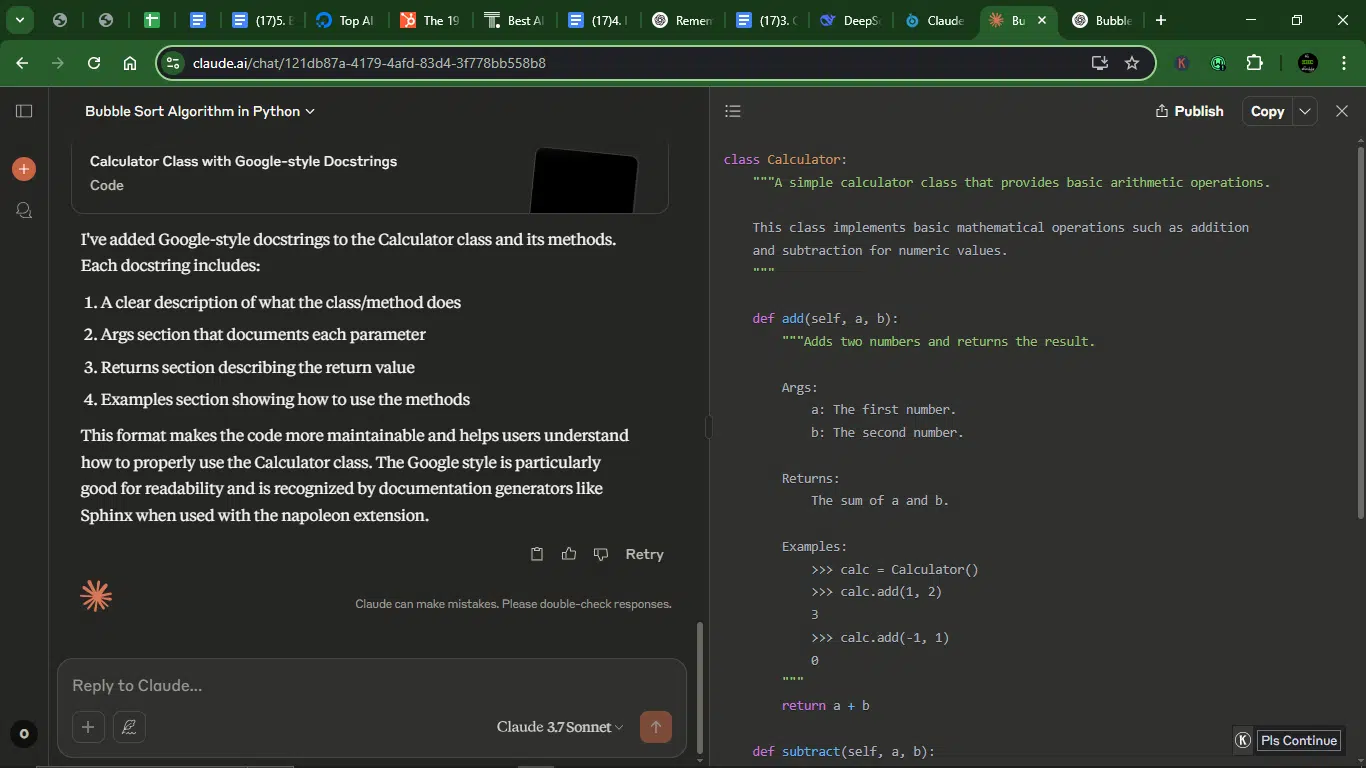Image resolution: width=1366 pixels, height=768 pixels.
Task: Open the green Grammarly extension icon
Action: [x=1218, y=63]
